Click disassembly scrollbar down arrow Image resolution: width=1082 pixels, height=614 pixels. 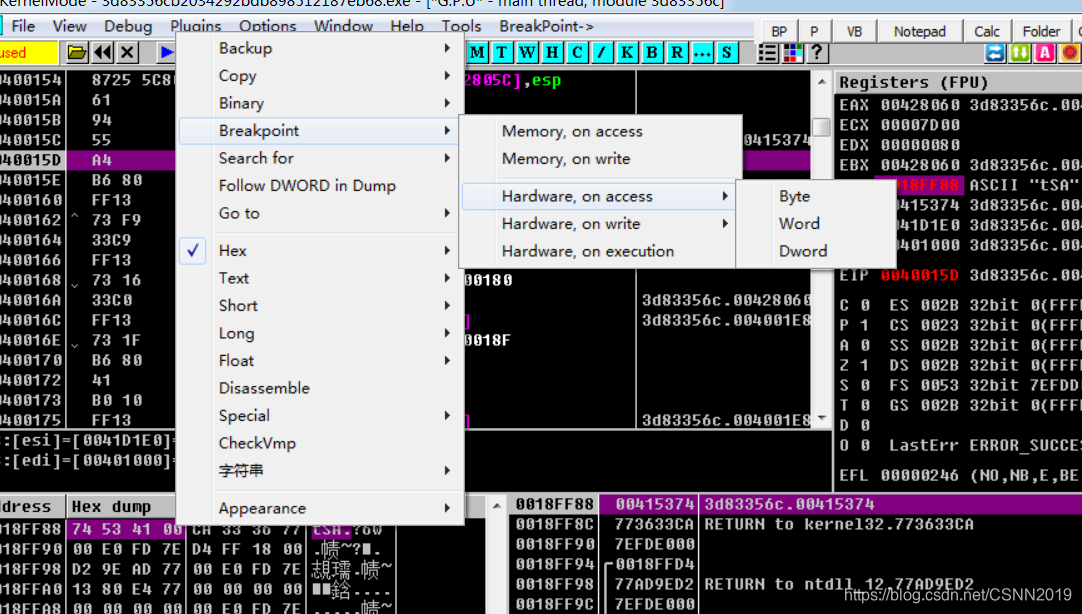coord(821,418)
